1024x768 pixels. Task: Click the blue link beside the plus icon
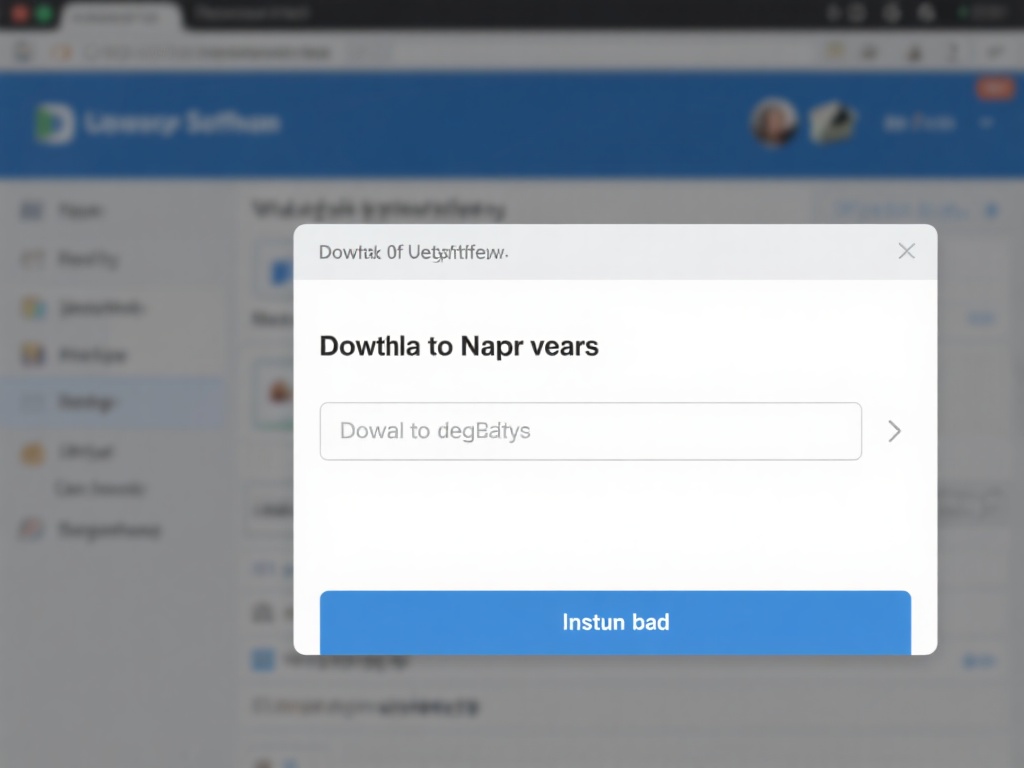(900, 210)
